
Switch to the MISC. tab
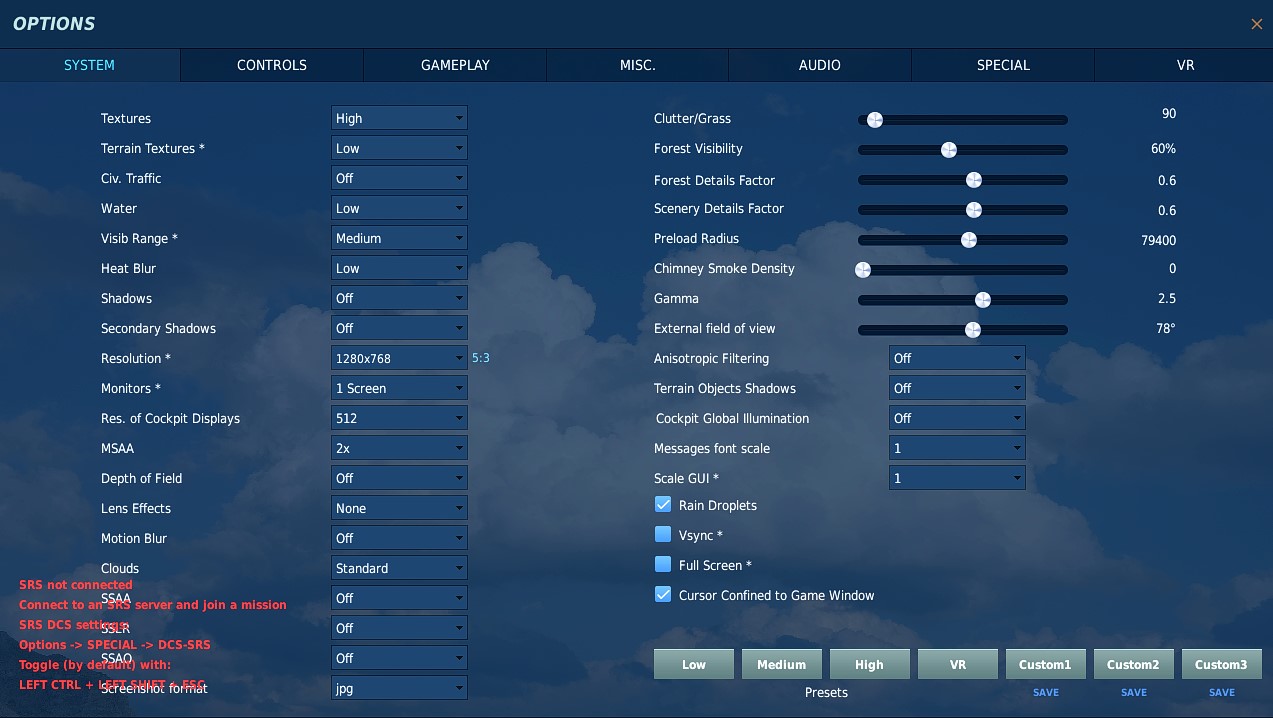click(637, 65)
